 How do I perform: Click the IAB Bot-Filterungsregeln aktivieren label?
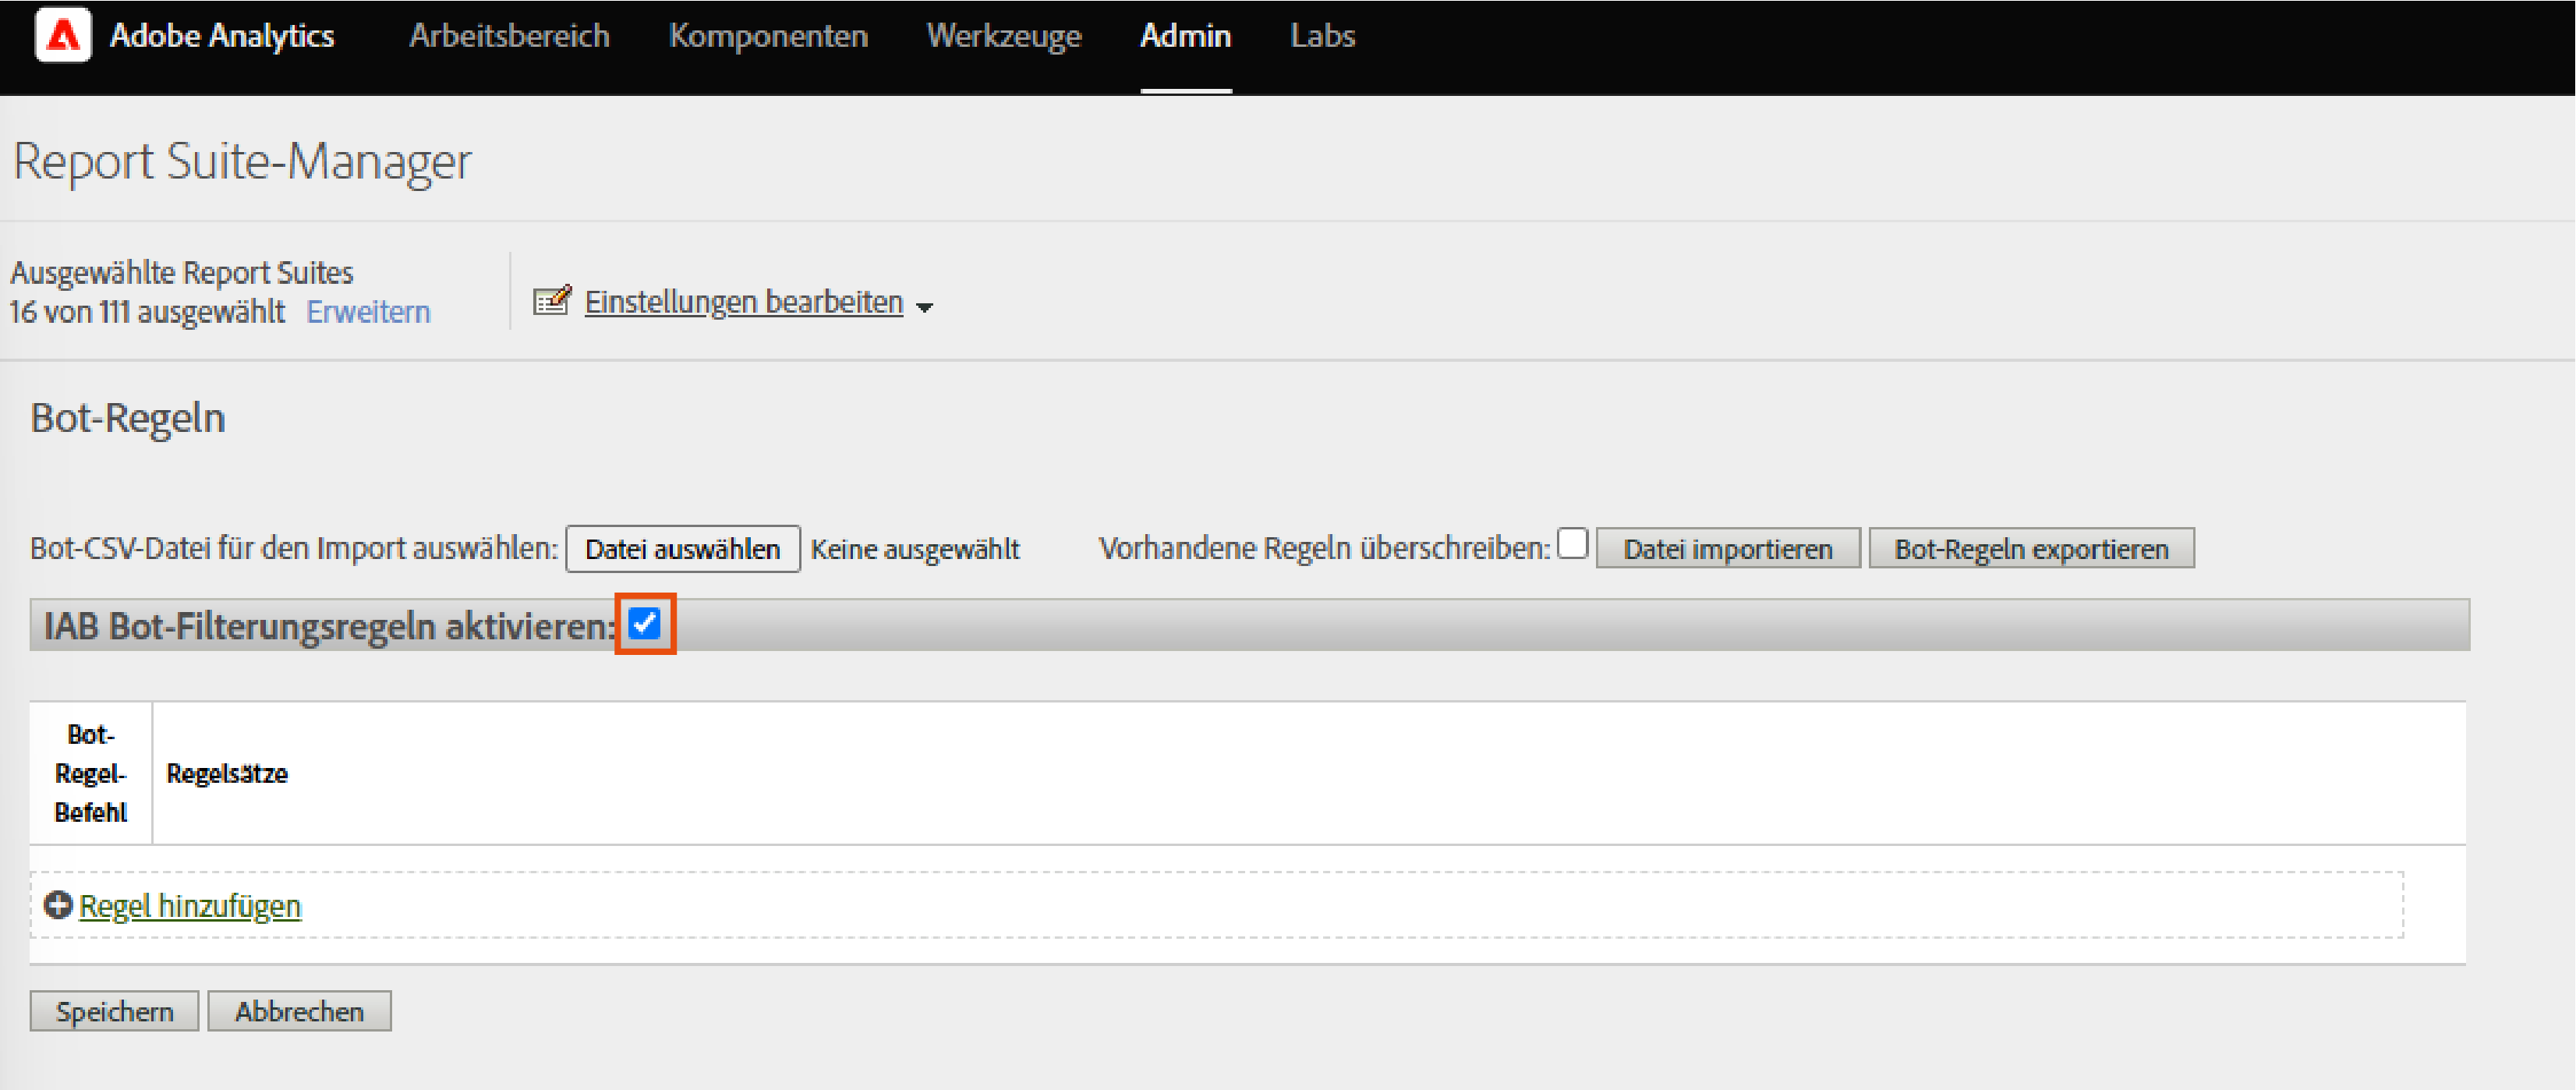pyautogui.click(x=330, y=626)
